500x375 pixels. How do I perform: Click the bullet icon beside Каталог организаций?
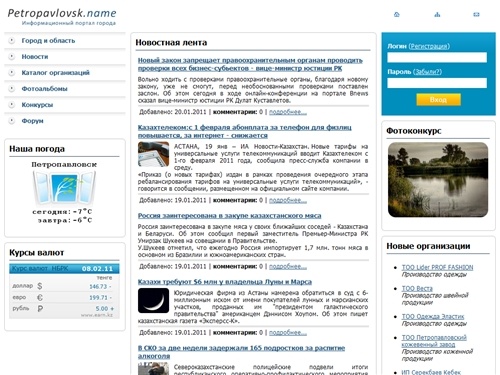tap(12, 73)
